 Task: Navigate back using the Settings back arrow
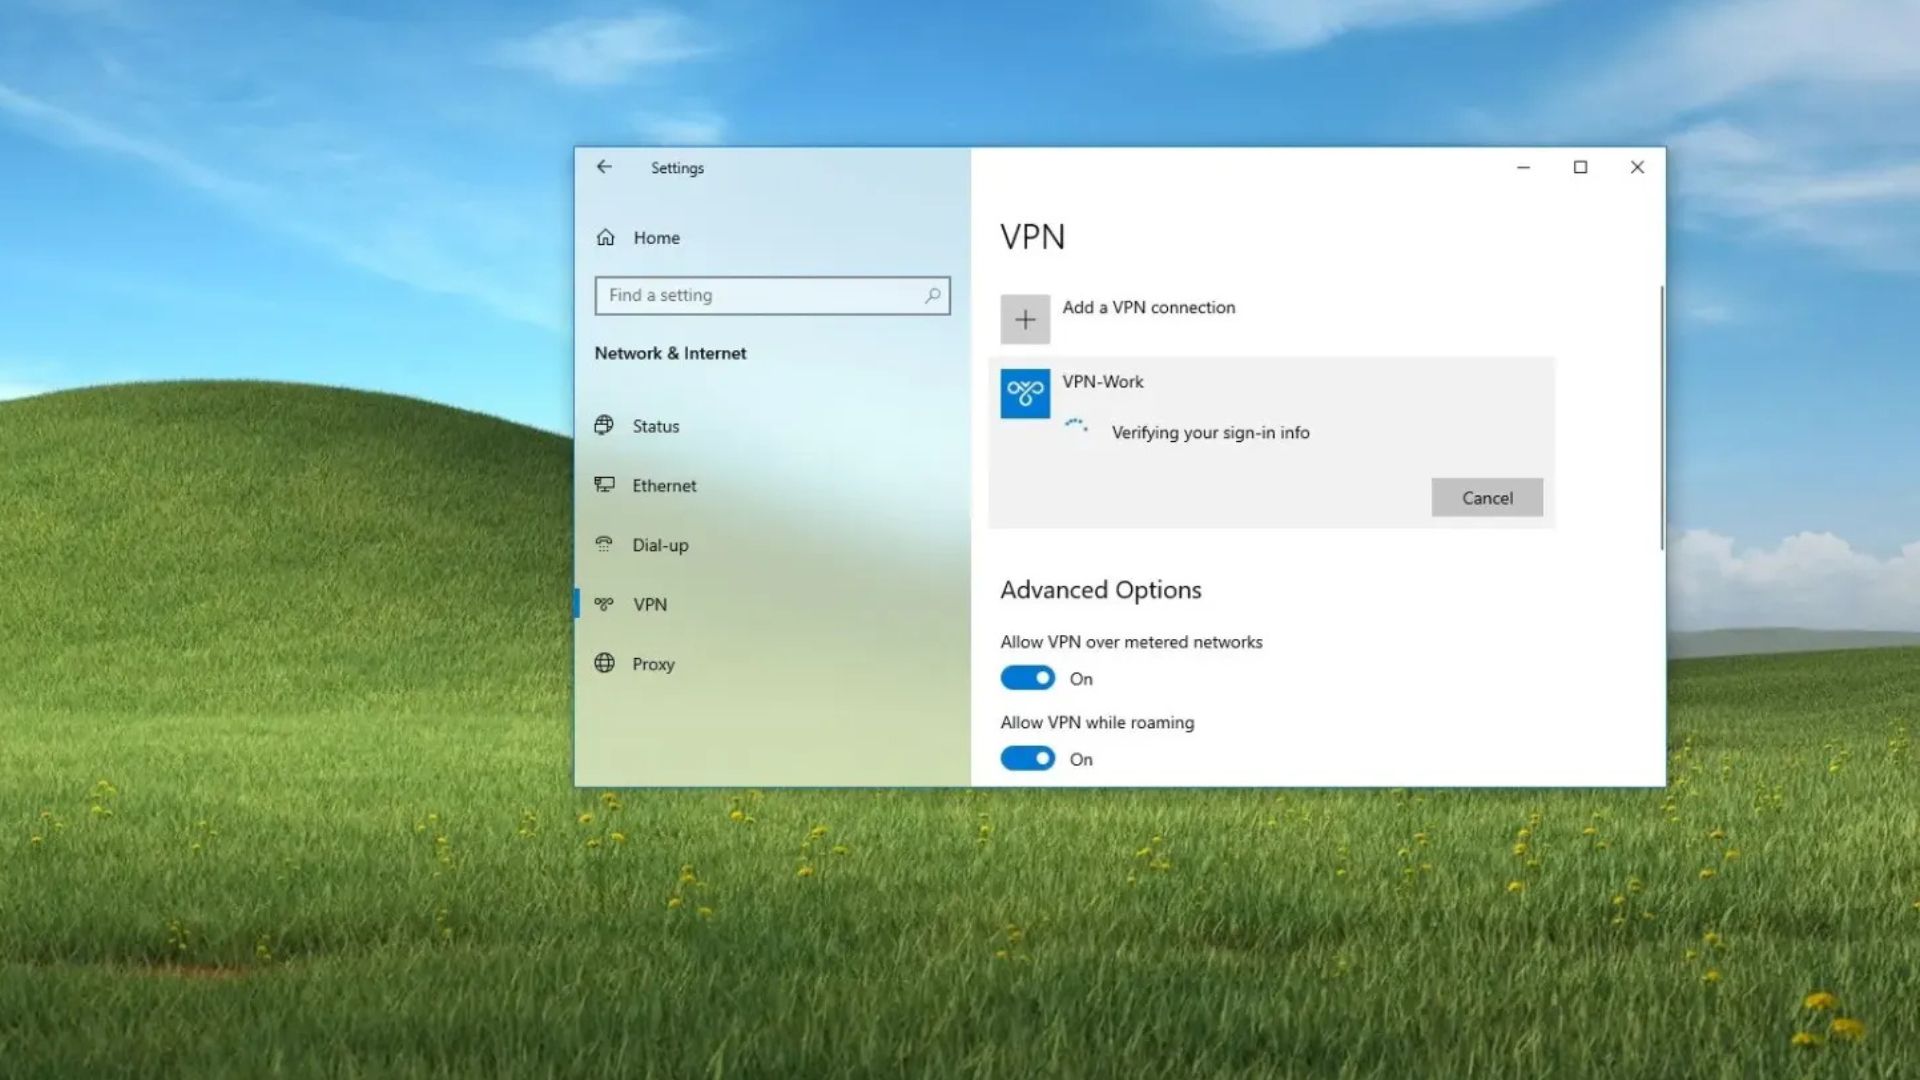[604, 167]
